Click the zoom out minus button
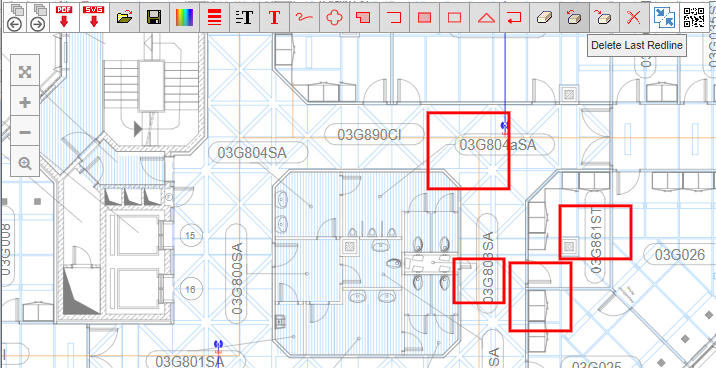The image size is (716, 368). [25, 132]
